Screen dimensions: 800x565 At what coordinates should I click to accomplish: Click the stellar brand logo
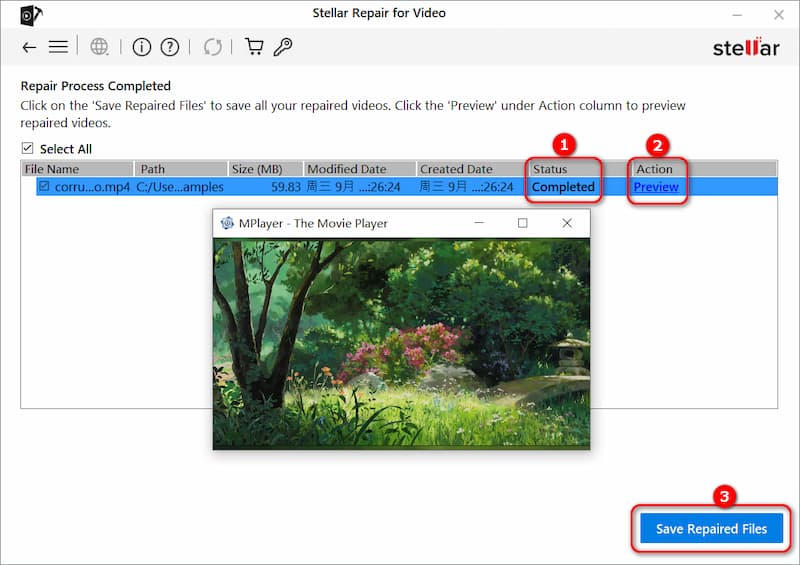point(746,47)
